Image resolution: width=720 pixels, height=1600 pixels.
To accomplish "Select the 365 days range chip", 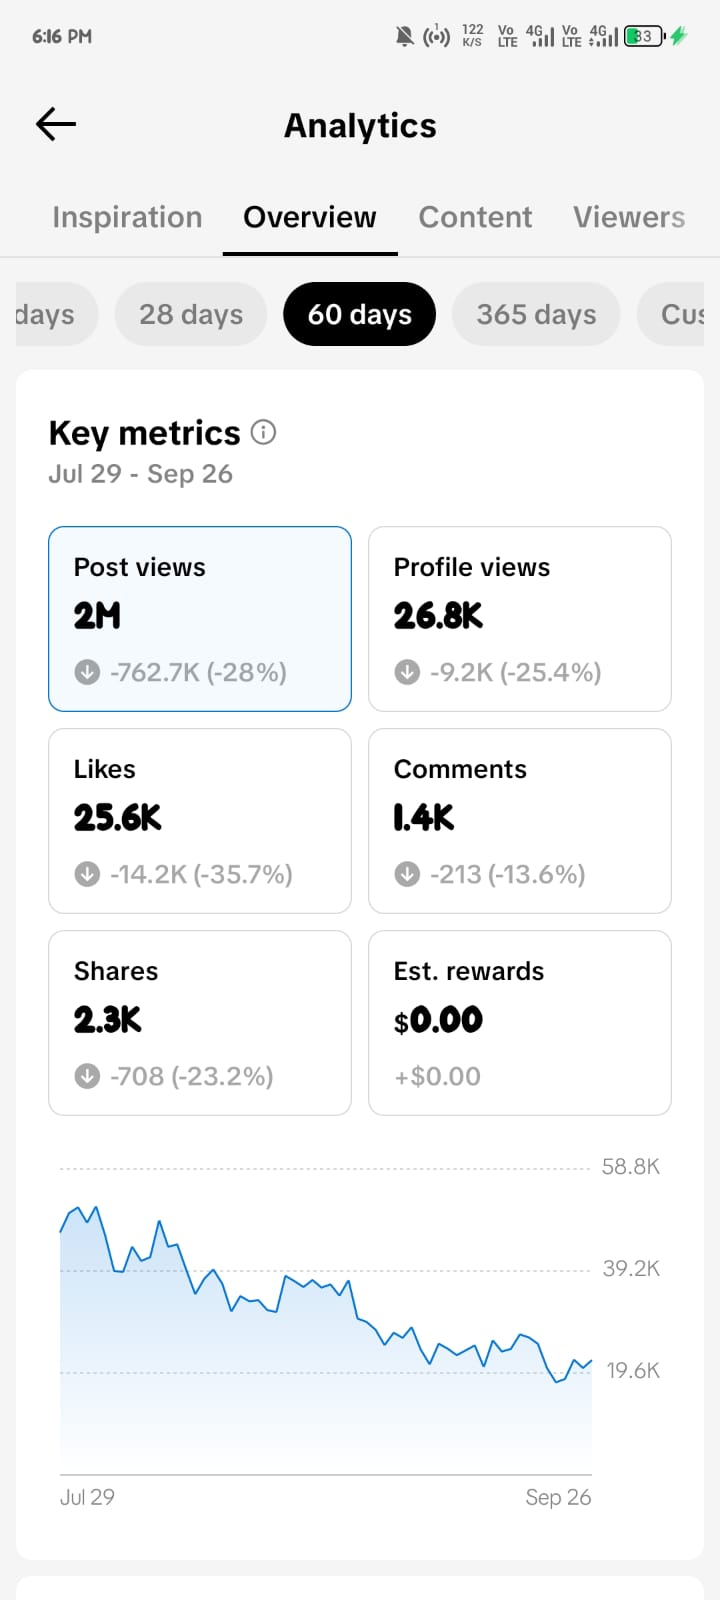I will click(536, 314).
